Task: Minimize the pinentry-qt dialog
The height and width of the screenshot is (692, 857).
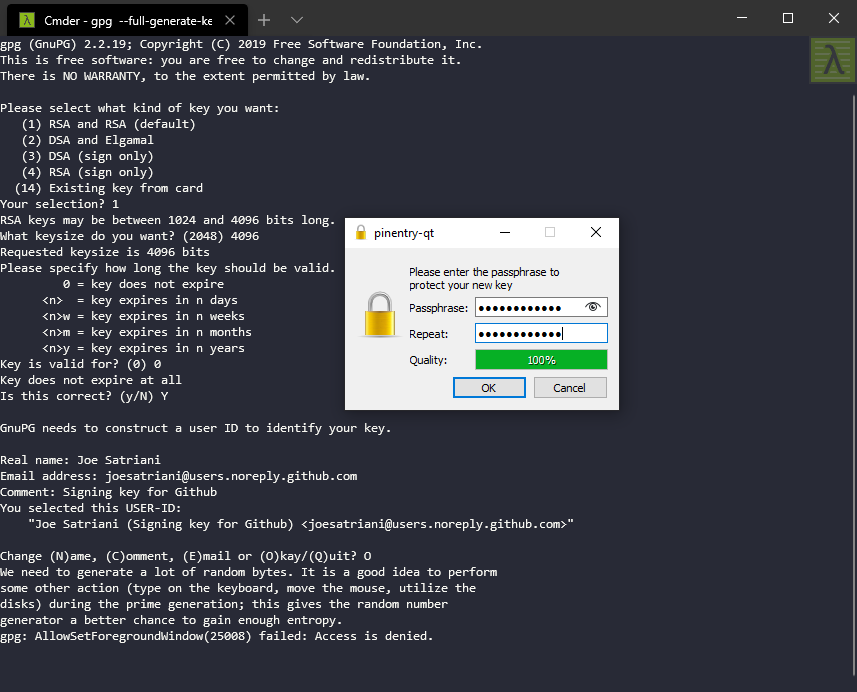Action: tap(505, 232)
